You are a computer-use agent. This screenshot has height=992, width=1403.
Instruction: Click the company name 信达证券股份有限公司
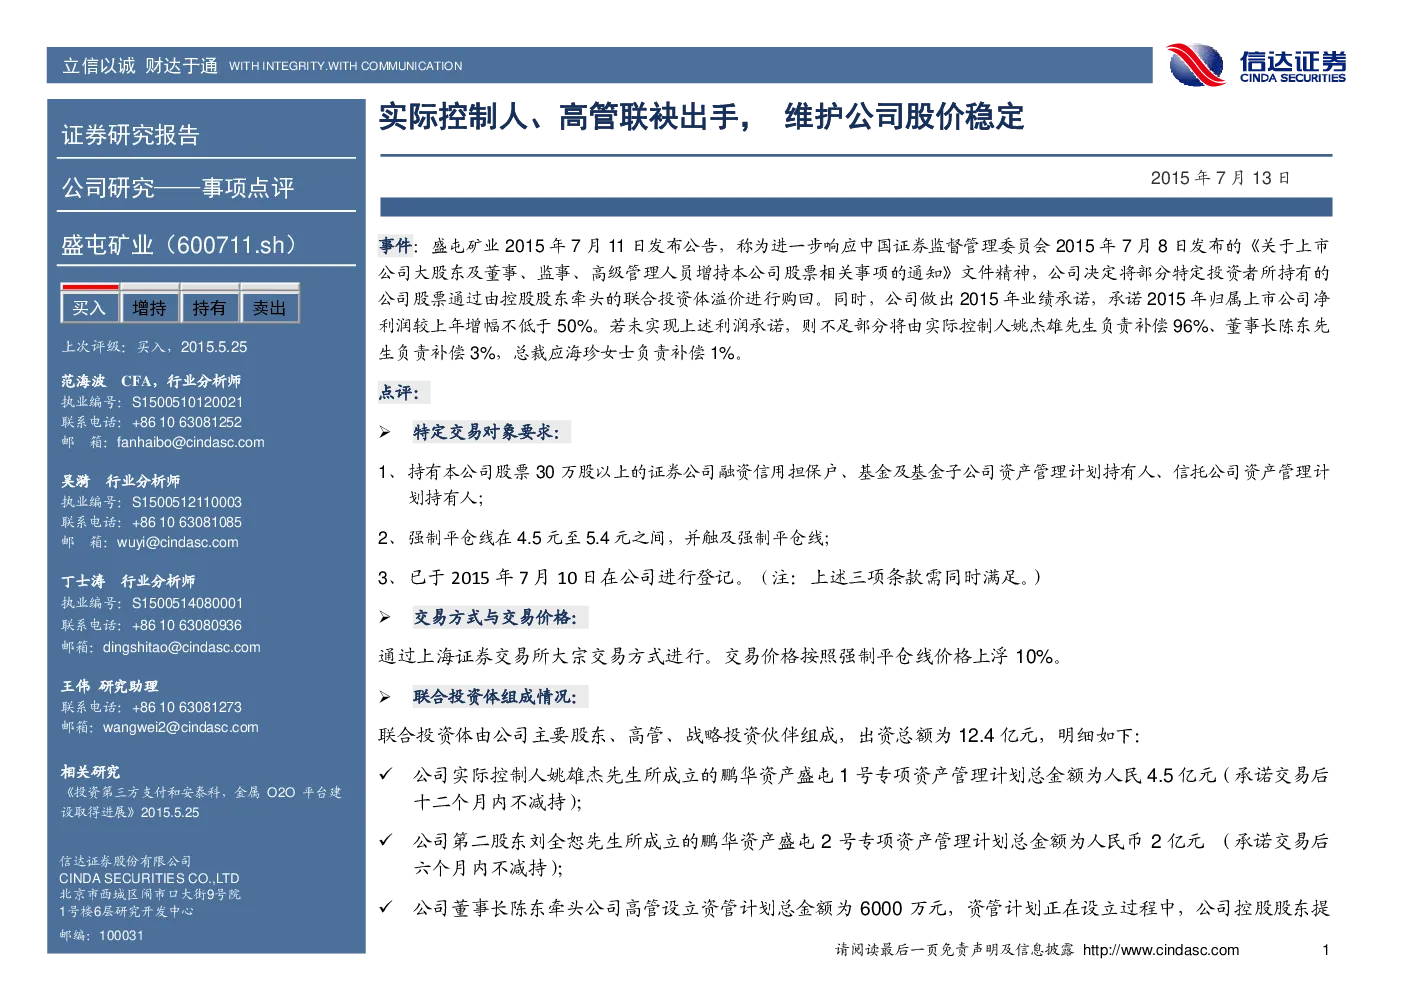(125, 861)
